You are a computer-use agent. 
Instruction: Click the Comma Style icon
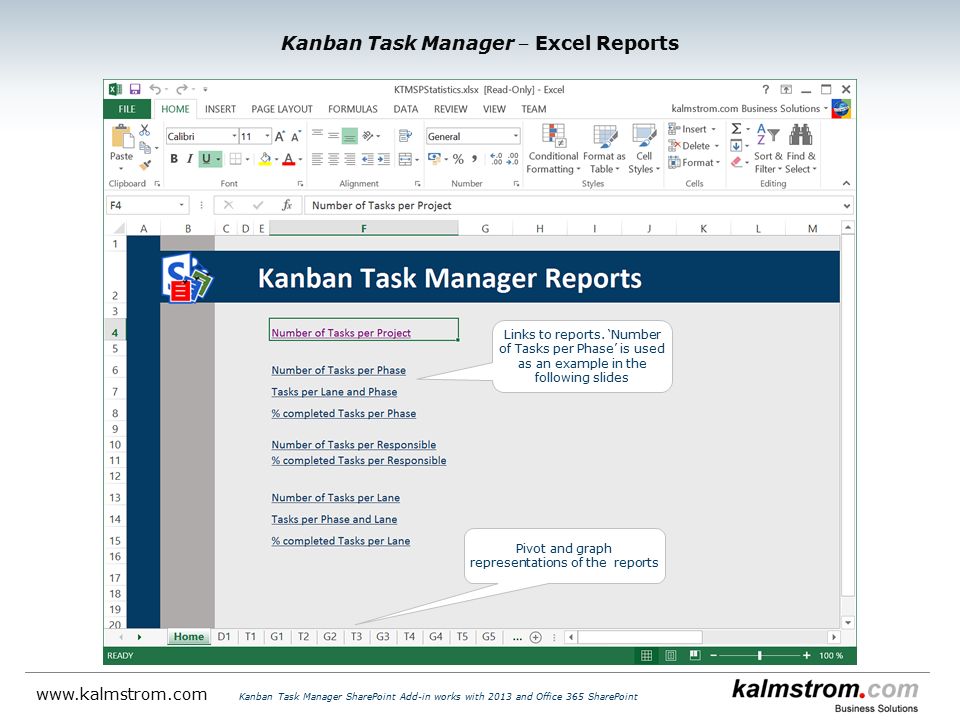474,159
